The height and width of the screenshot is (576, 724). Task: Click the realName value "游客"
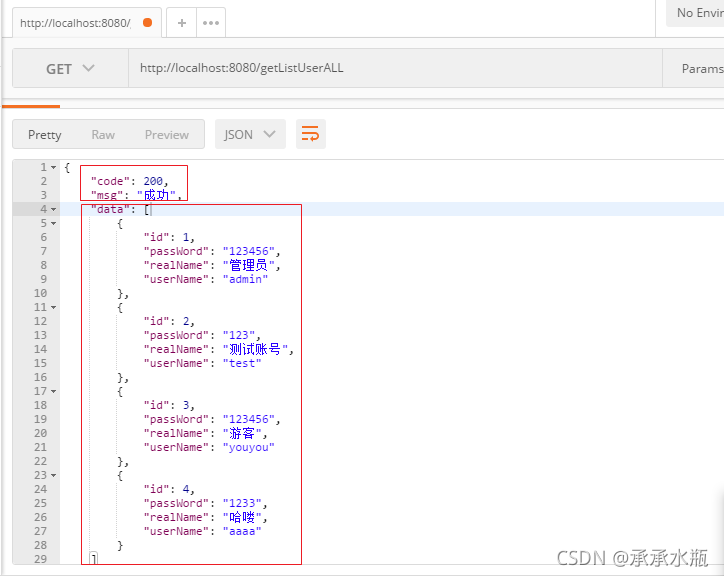tap(242, 433)
